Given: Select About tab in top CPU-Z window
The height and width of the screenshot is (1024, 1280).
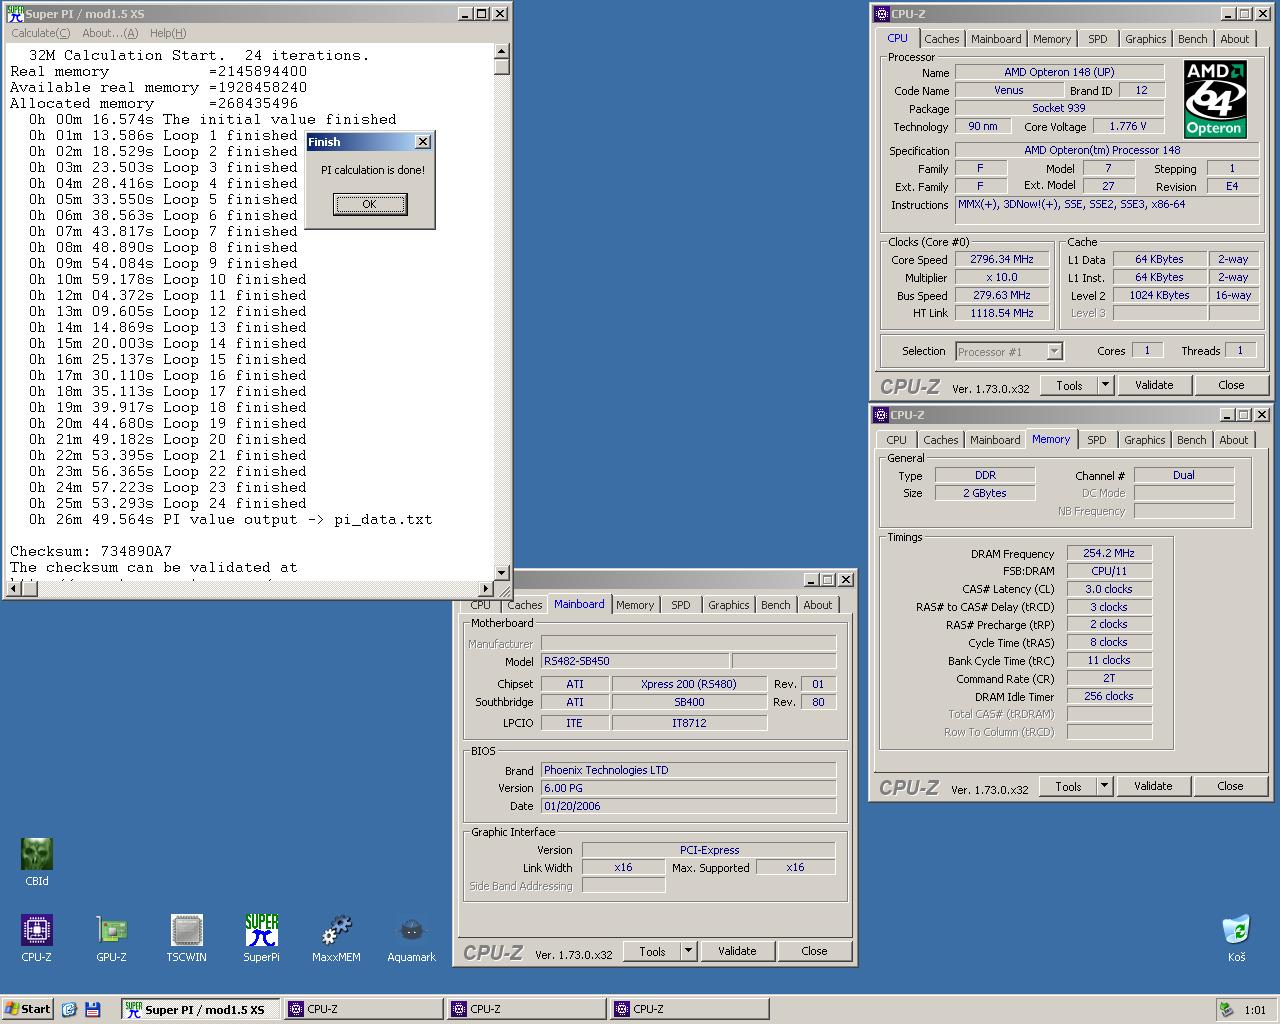Looking at the screenshot, I should (1234, 39).
